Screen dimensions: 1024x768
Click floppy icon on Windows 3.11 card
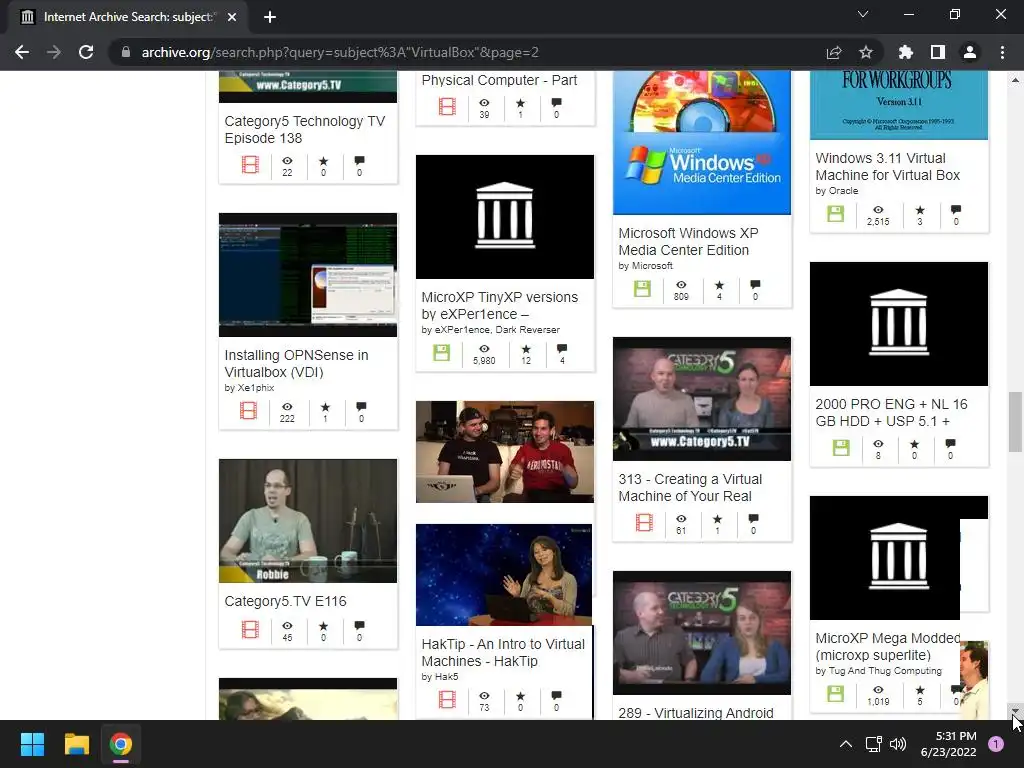835,214
